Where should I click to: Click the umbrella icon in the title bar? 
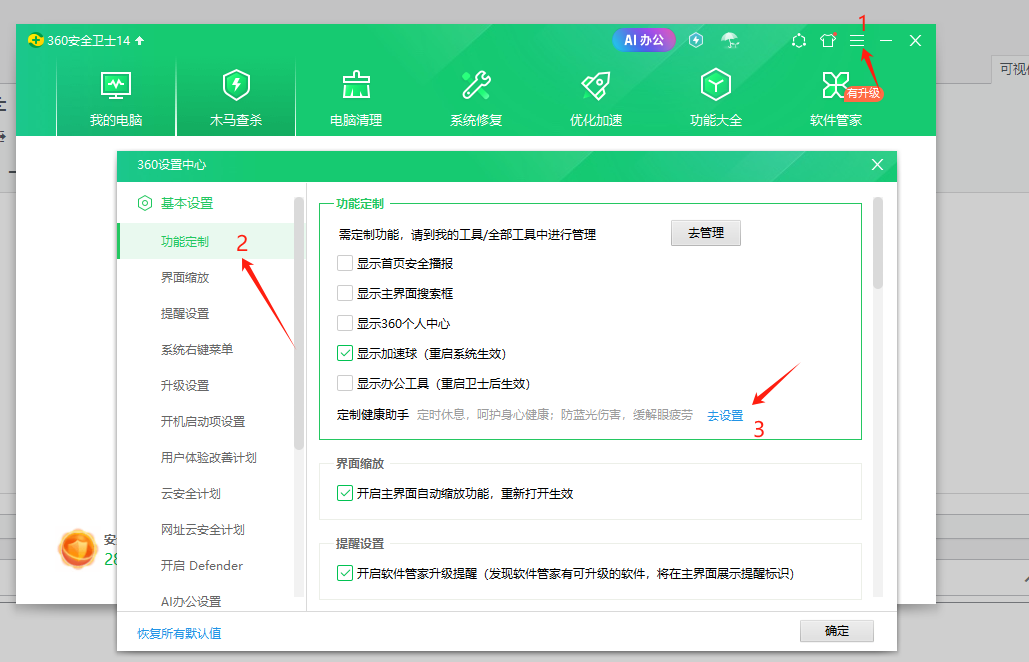tap(730, 41)
